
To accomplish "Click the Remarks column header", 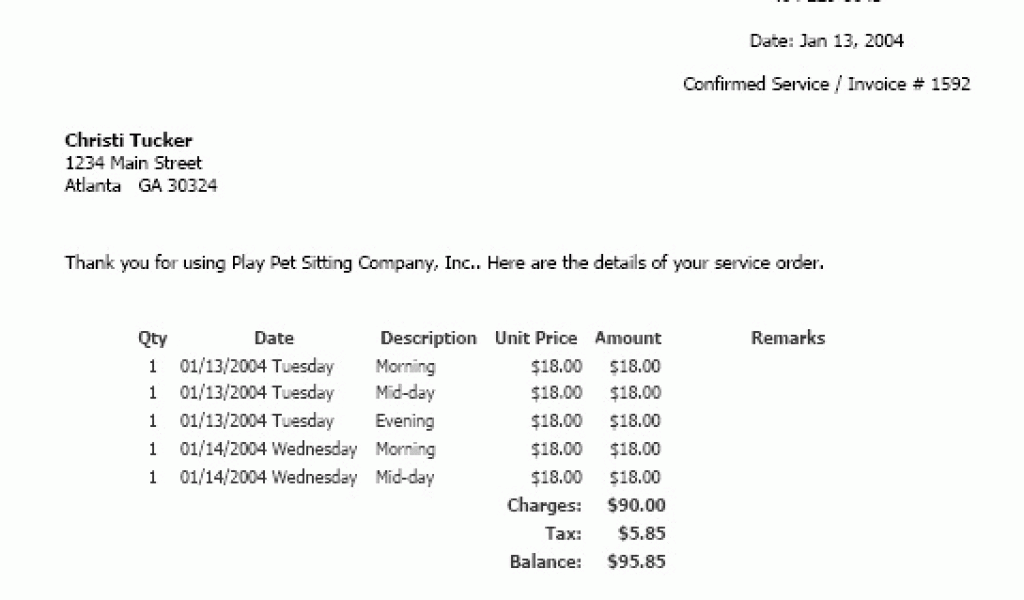I will click(788, 338).
